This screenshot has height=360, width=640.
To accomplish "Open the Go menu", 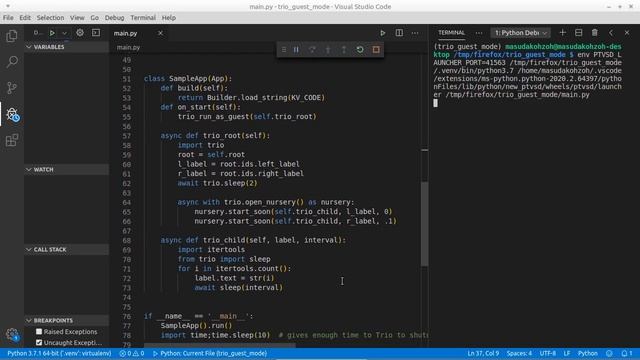I will pos(94,18).
